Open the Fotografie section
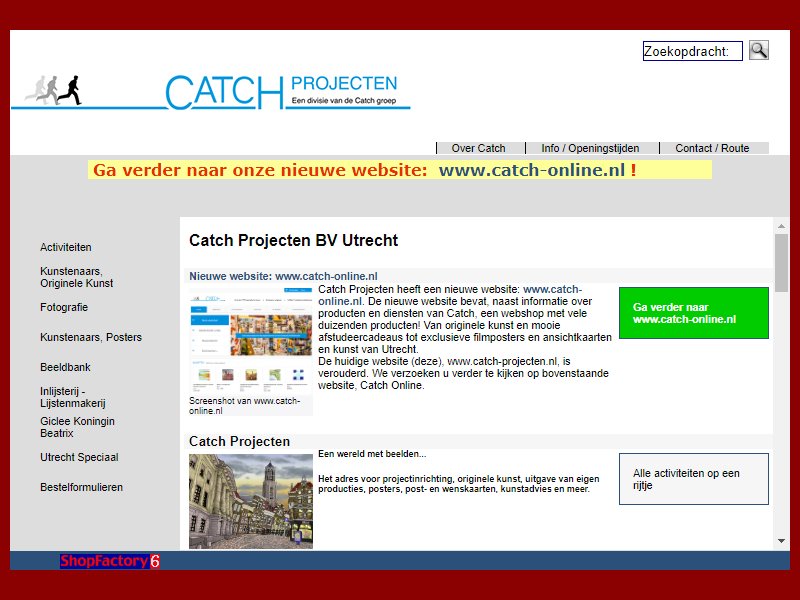Screen dimensions: 800x600 coord(64,307)
